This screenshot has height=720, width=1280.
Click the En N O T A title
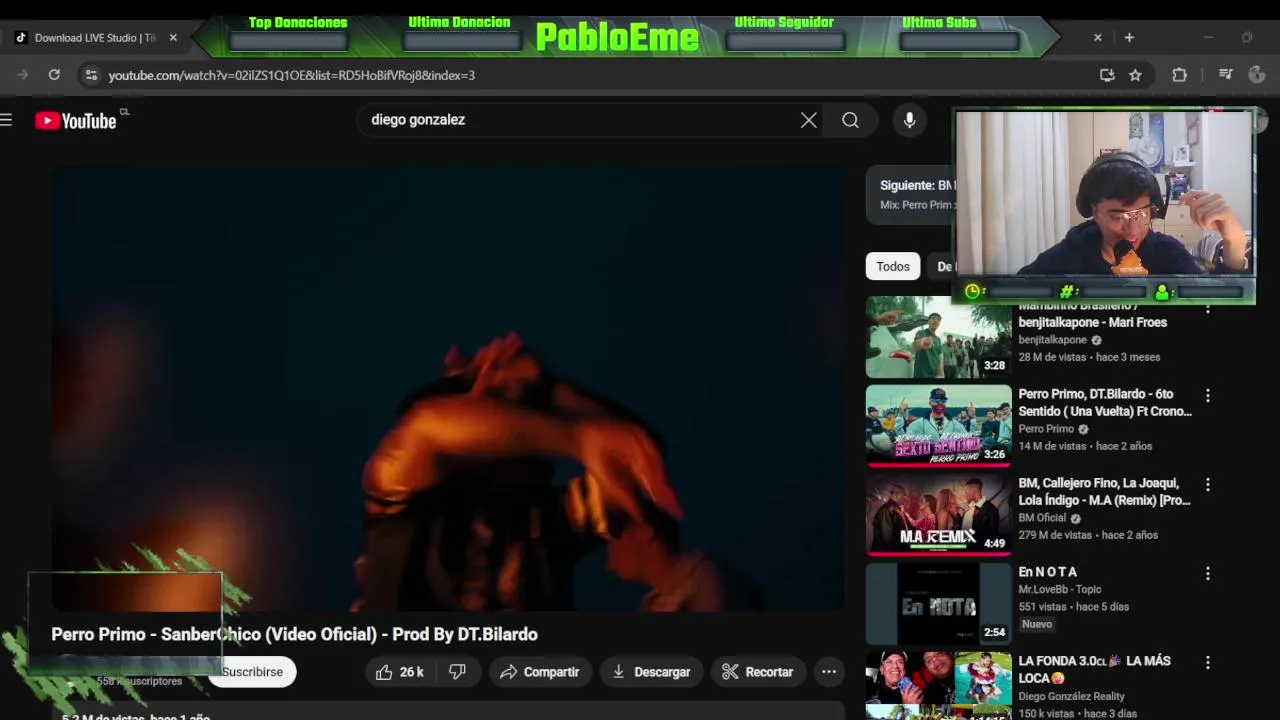pyautogui.click(x=1047, y=572)
